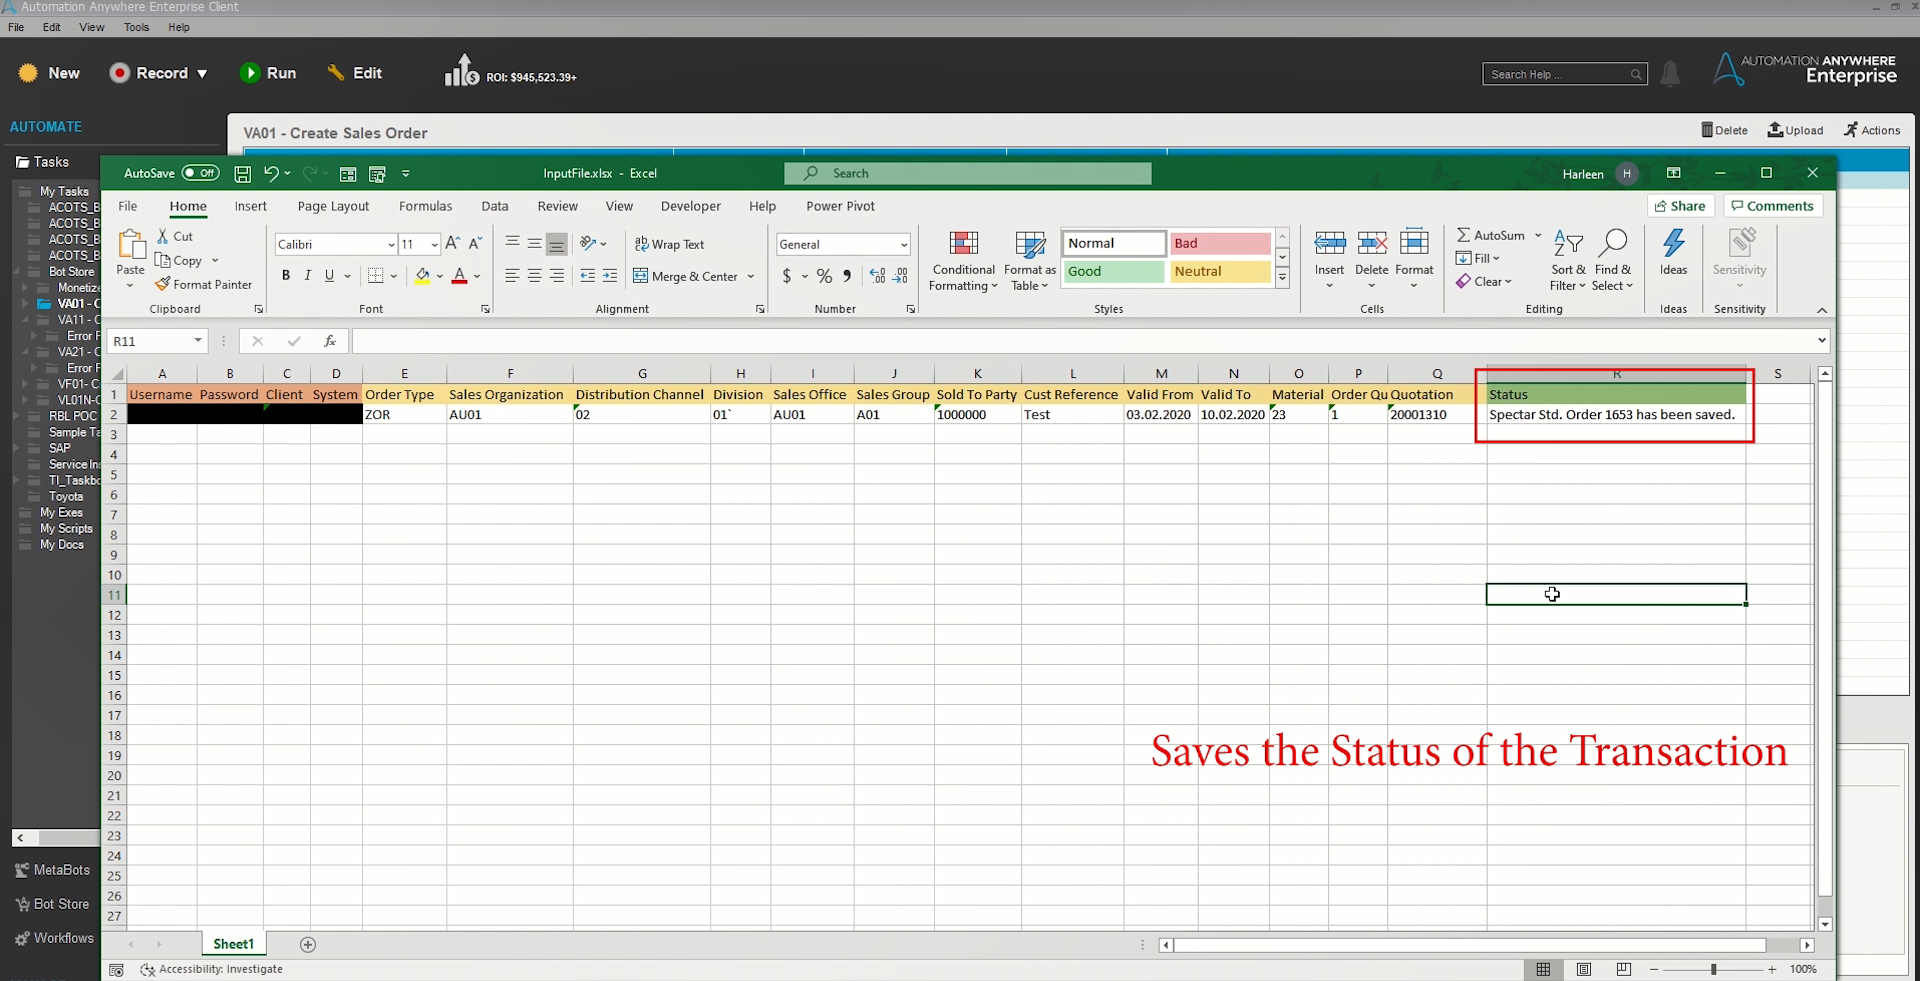Open Conditional Formatting menu
The width and height of the screenshot is (1920, 981).
point(963,261)
